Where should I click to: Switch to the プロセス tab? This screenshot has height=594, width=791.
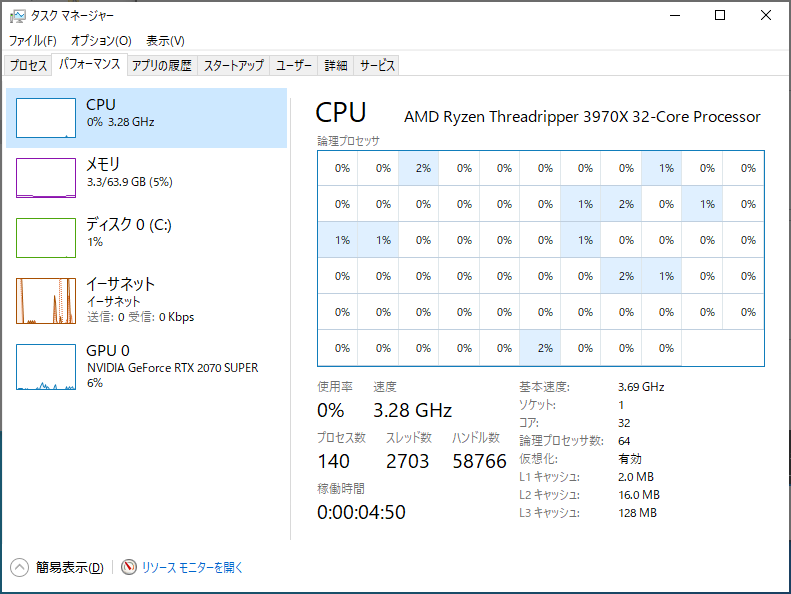click(29, 66)
